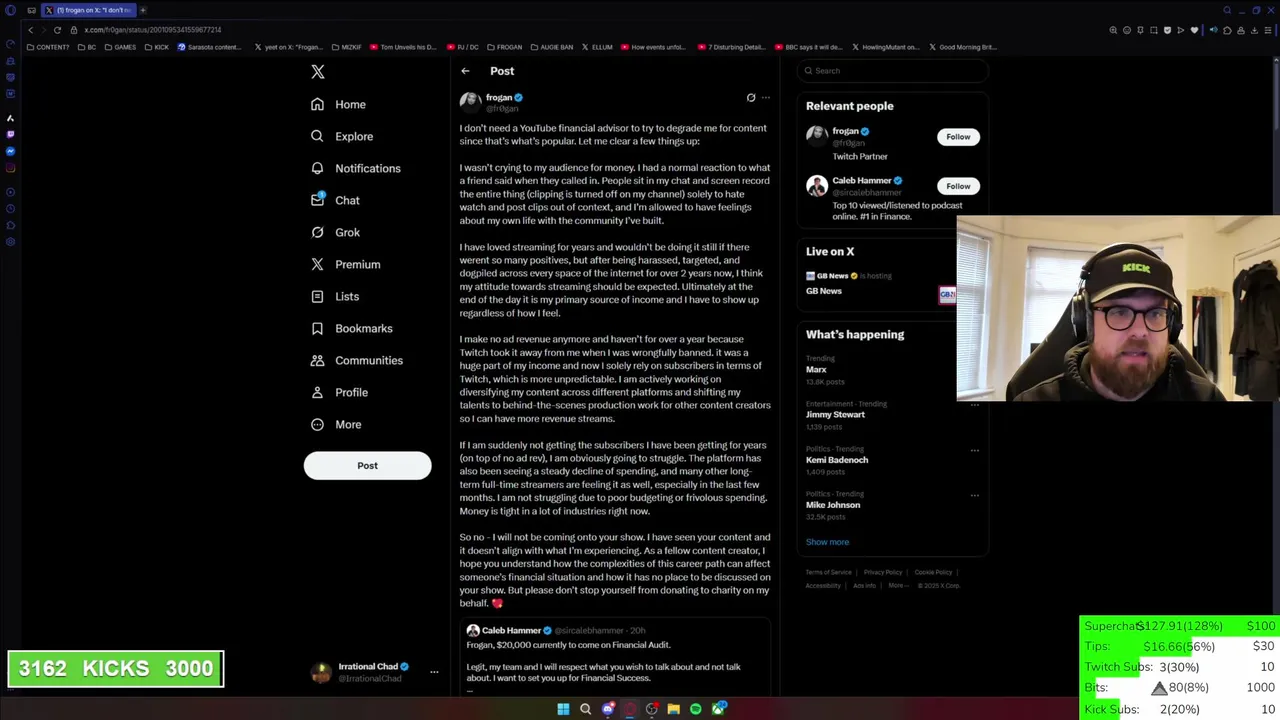The width and height of the screenshot is (1280, 720).
Task: Open Profile in the sidebar
Action: click(x=340, y=392)
